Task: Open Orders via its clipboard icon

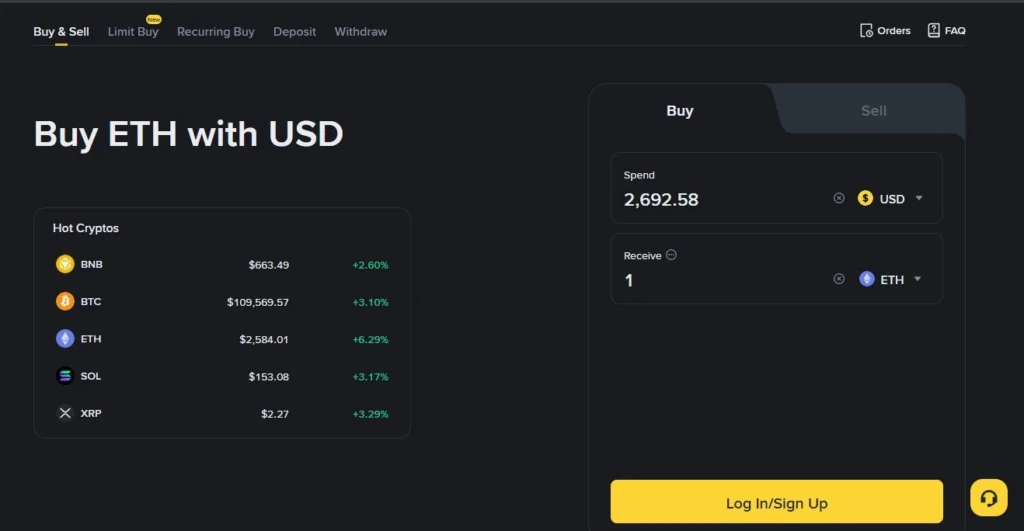Action: point(866,31)
